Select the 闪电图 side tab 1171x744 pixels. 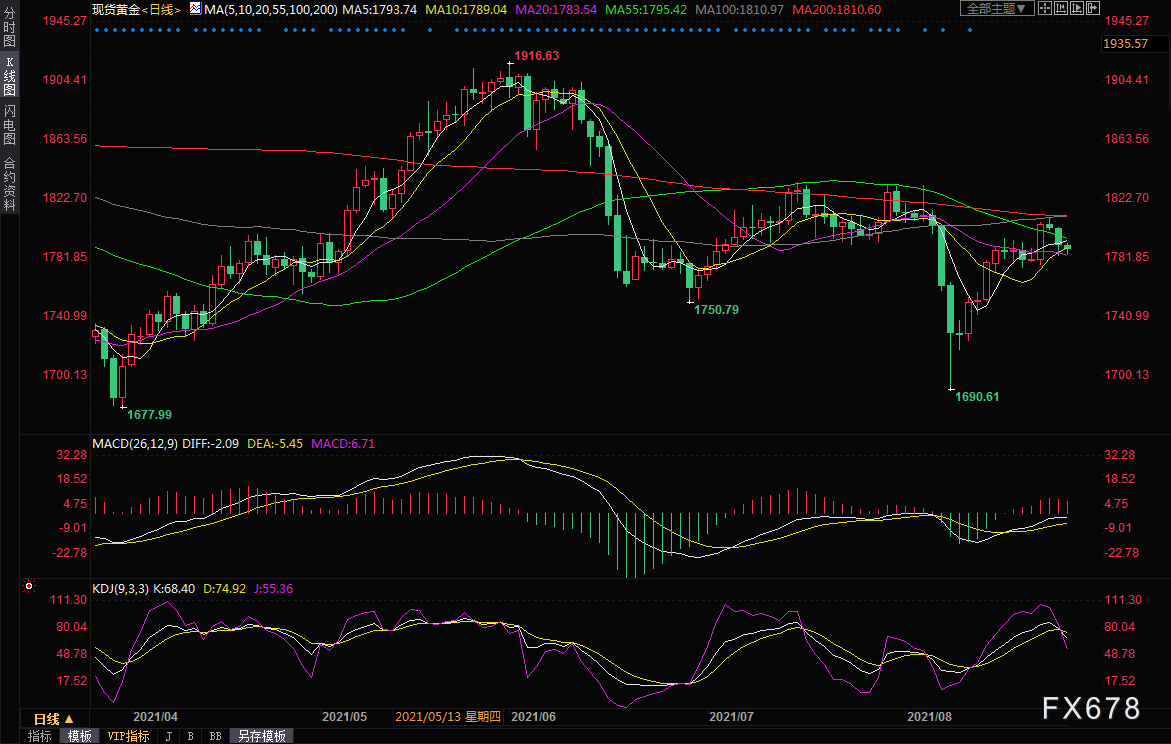pos(9,124)
